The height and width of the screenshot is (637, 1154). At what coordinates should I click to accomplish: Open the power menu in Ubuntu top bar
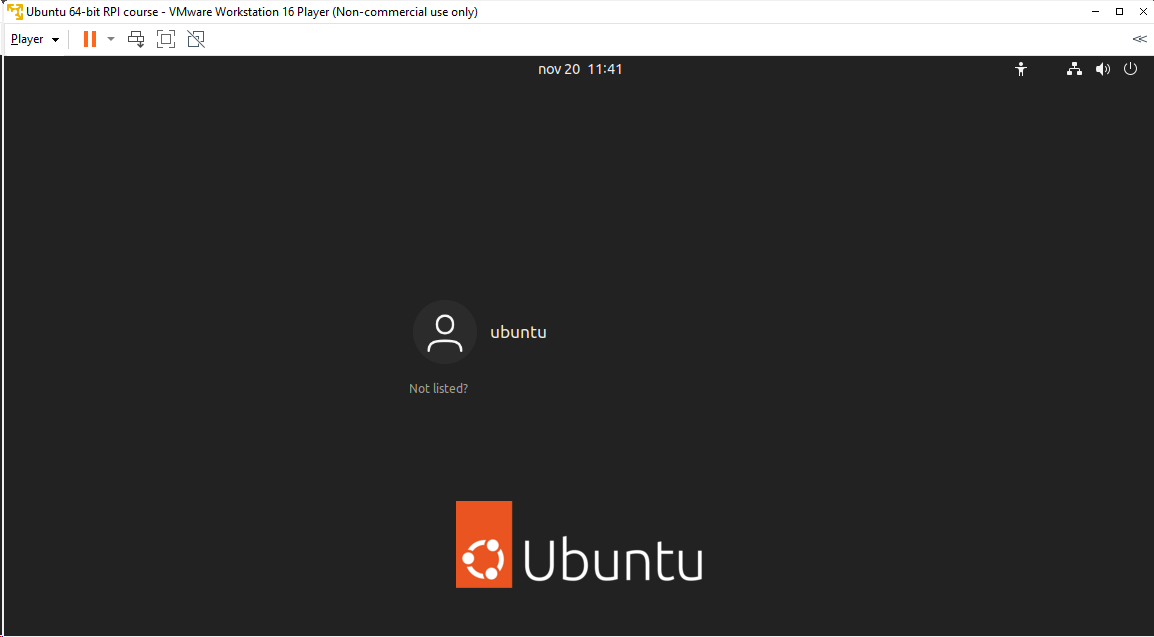[1131, 69]
